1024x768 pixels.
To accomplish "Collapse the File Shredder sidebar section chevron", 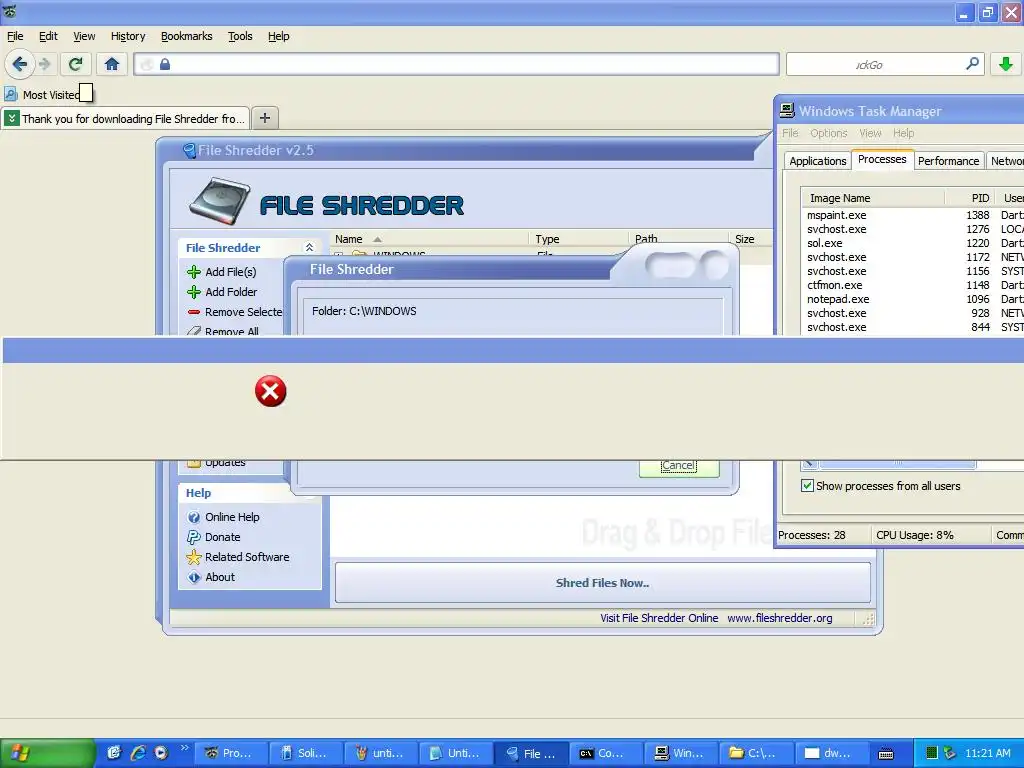I will coord(310,248).
